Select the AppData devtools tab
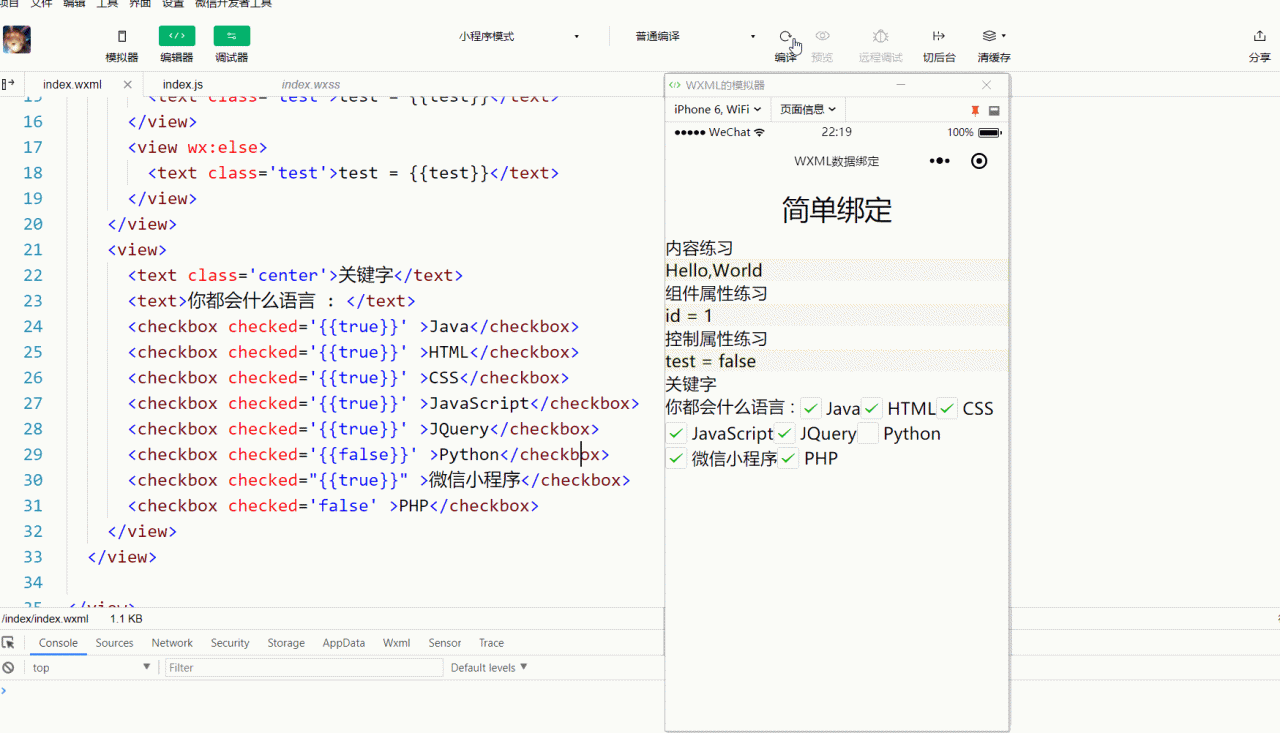Image resolution: width=1280 pixels, height=733 pixels. pos(344,643)
